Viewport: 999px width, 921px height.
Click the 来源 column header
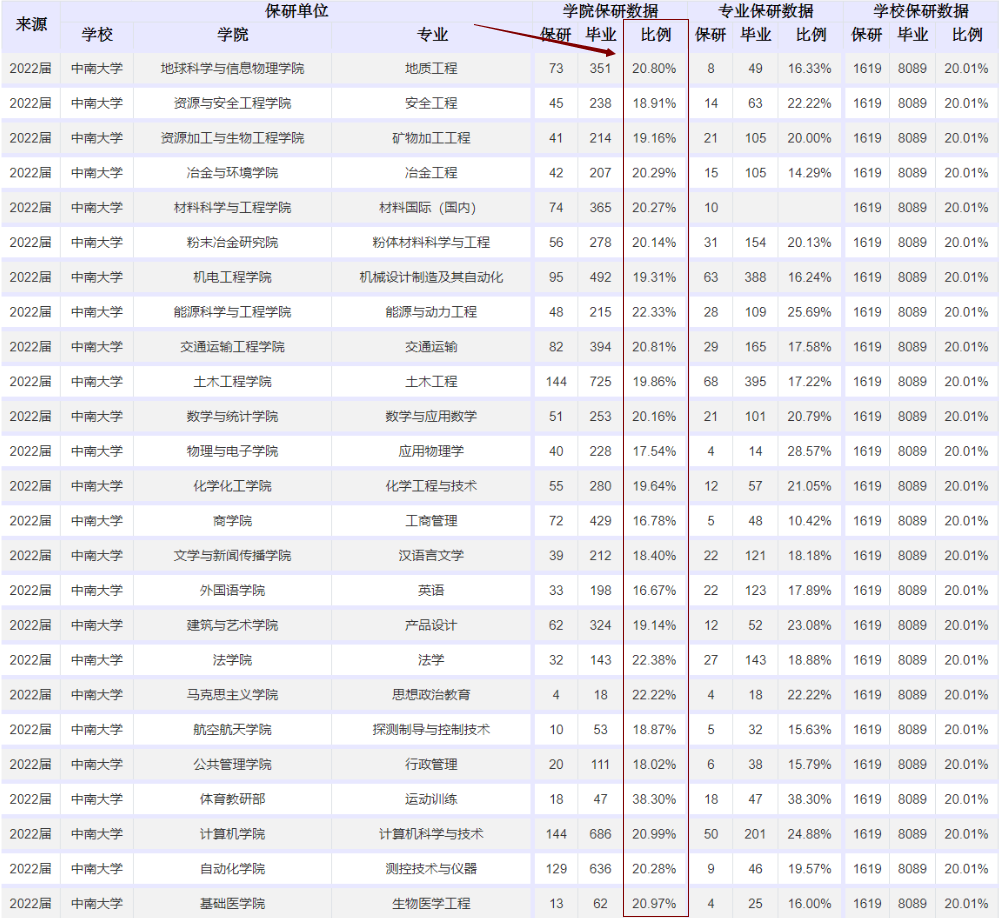point(31,24)
